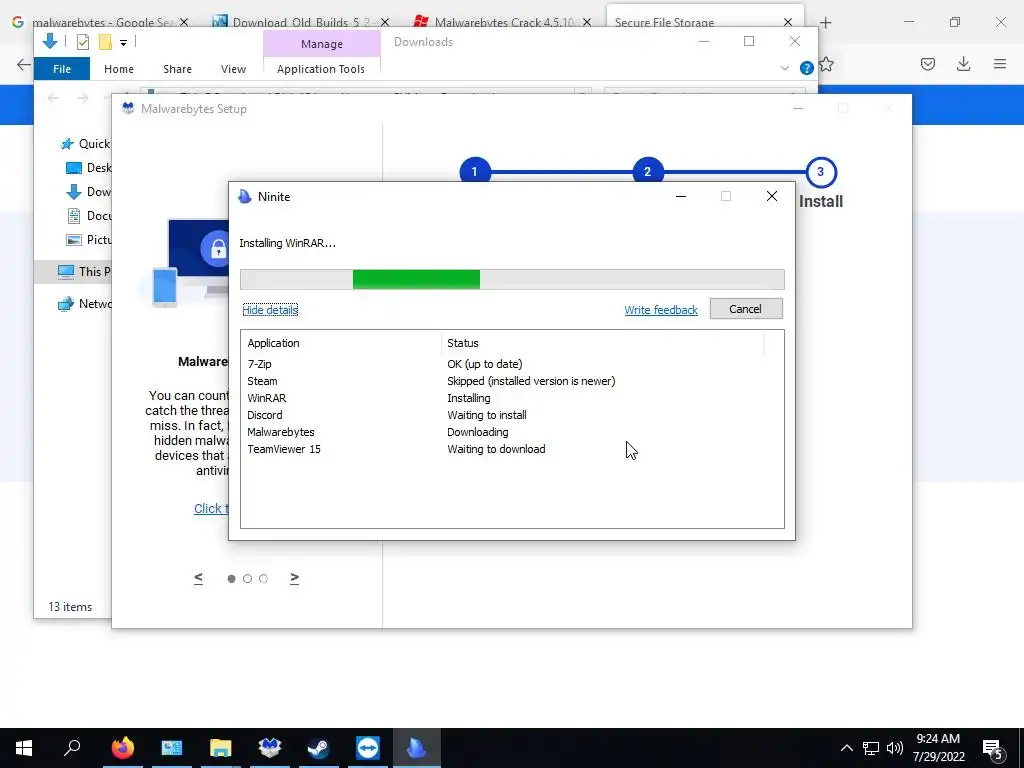Viewport: 1024px width, 768px height.
Task: Open the Home ribbon tab in File Explorer
Action: (x=119, y=69)
